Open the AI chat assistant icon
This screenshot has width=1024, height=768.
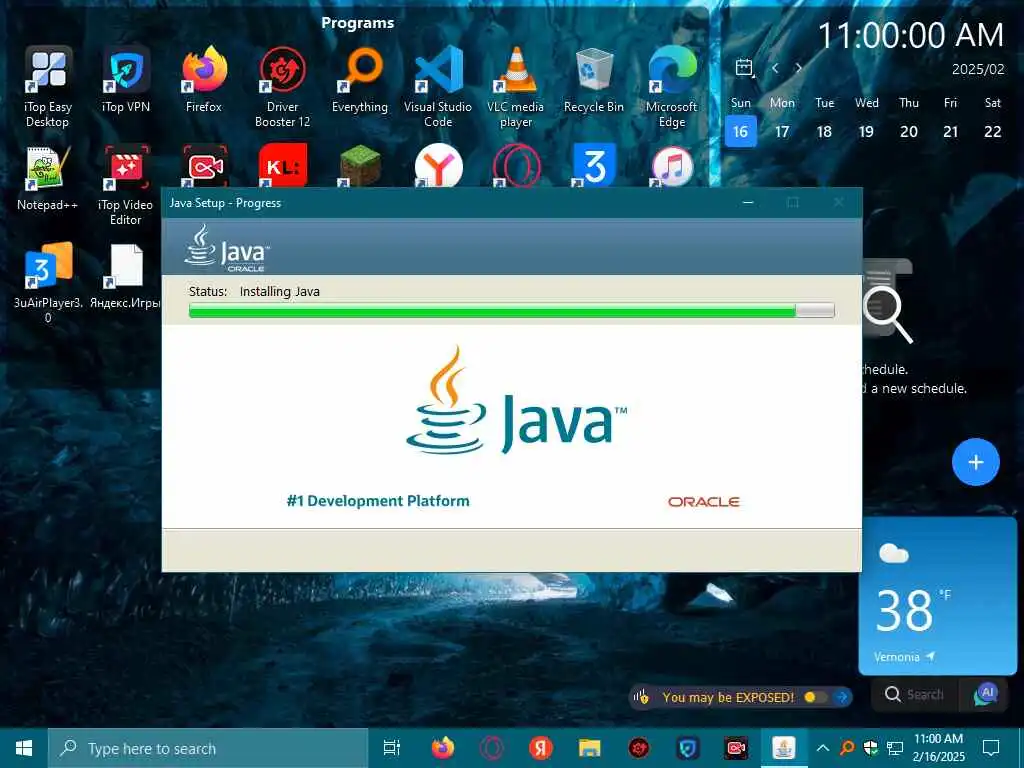(x=986, y=694)
